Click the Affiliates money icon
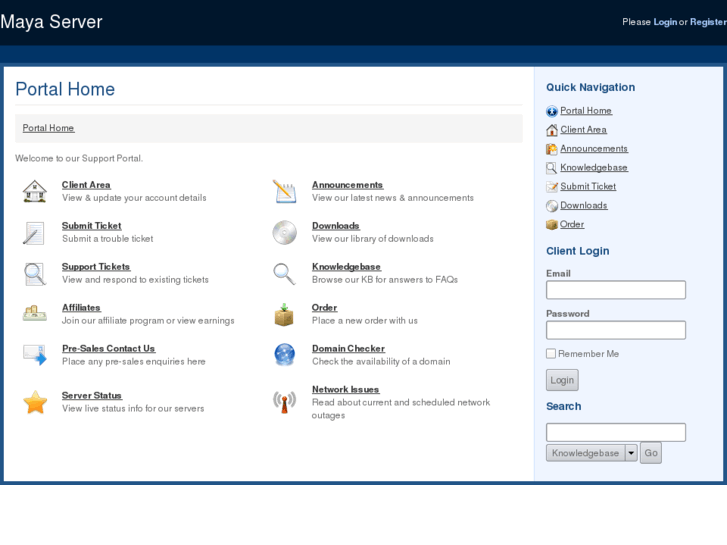This screenshot has height=545, width=727. 35,313
